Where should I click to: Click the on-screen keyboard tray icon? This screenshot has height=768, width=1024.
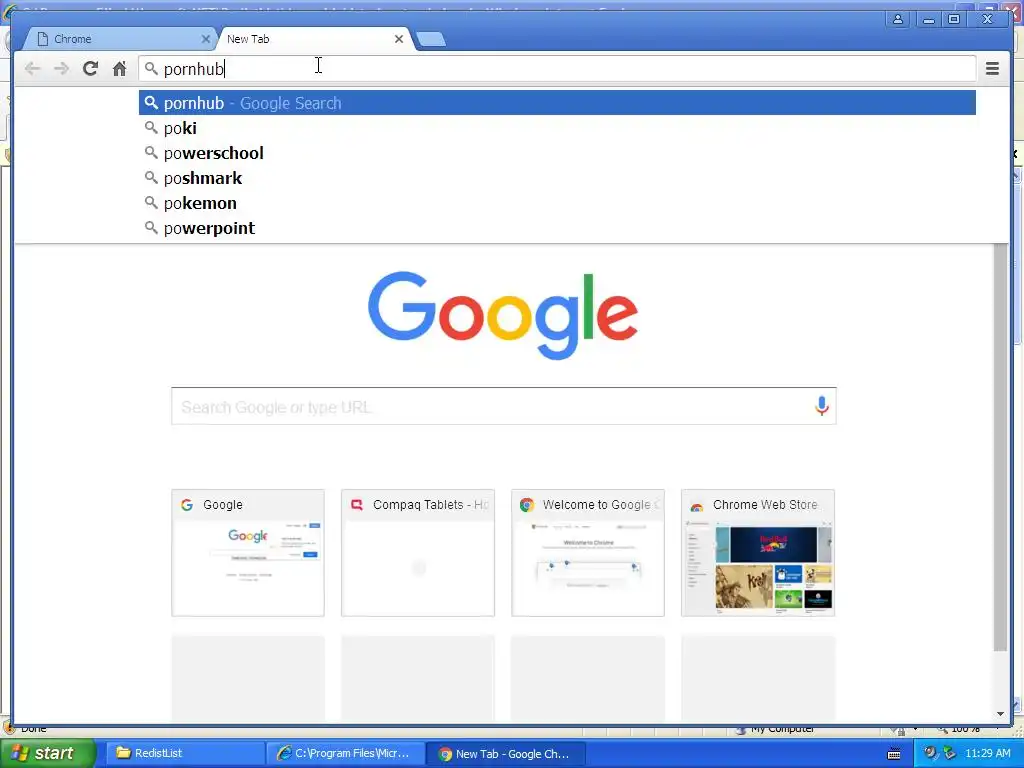(894, 754)
